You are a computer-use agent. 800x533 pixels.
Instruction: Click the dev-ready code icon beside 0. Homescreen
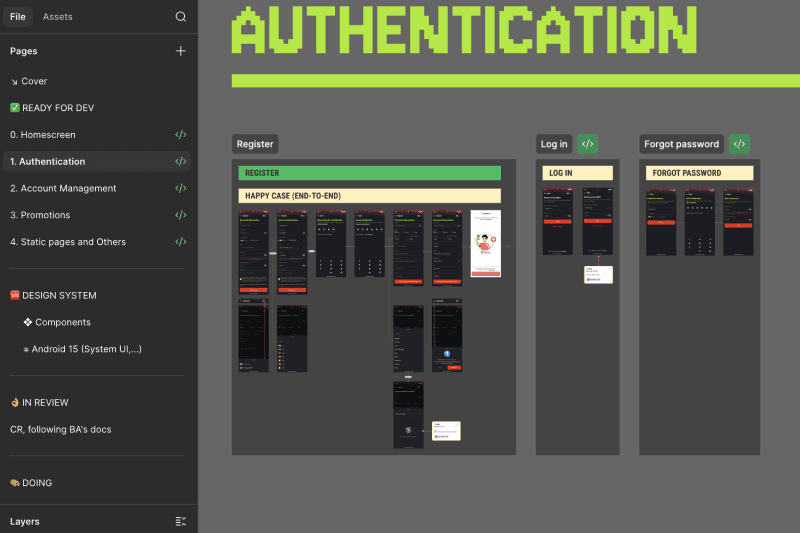[181, 135]
